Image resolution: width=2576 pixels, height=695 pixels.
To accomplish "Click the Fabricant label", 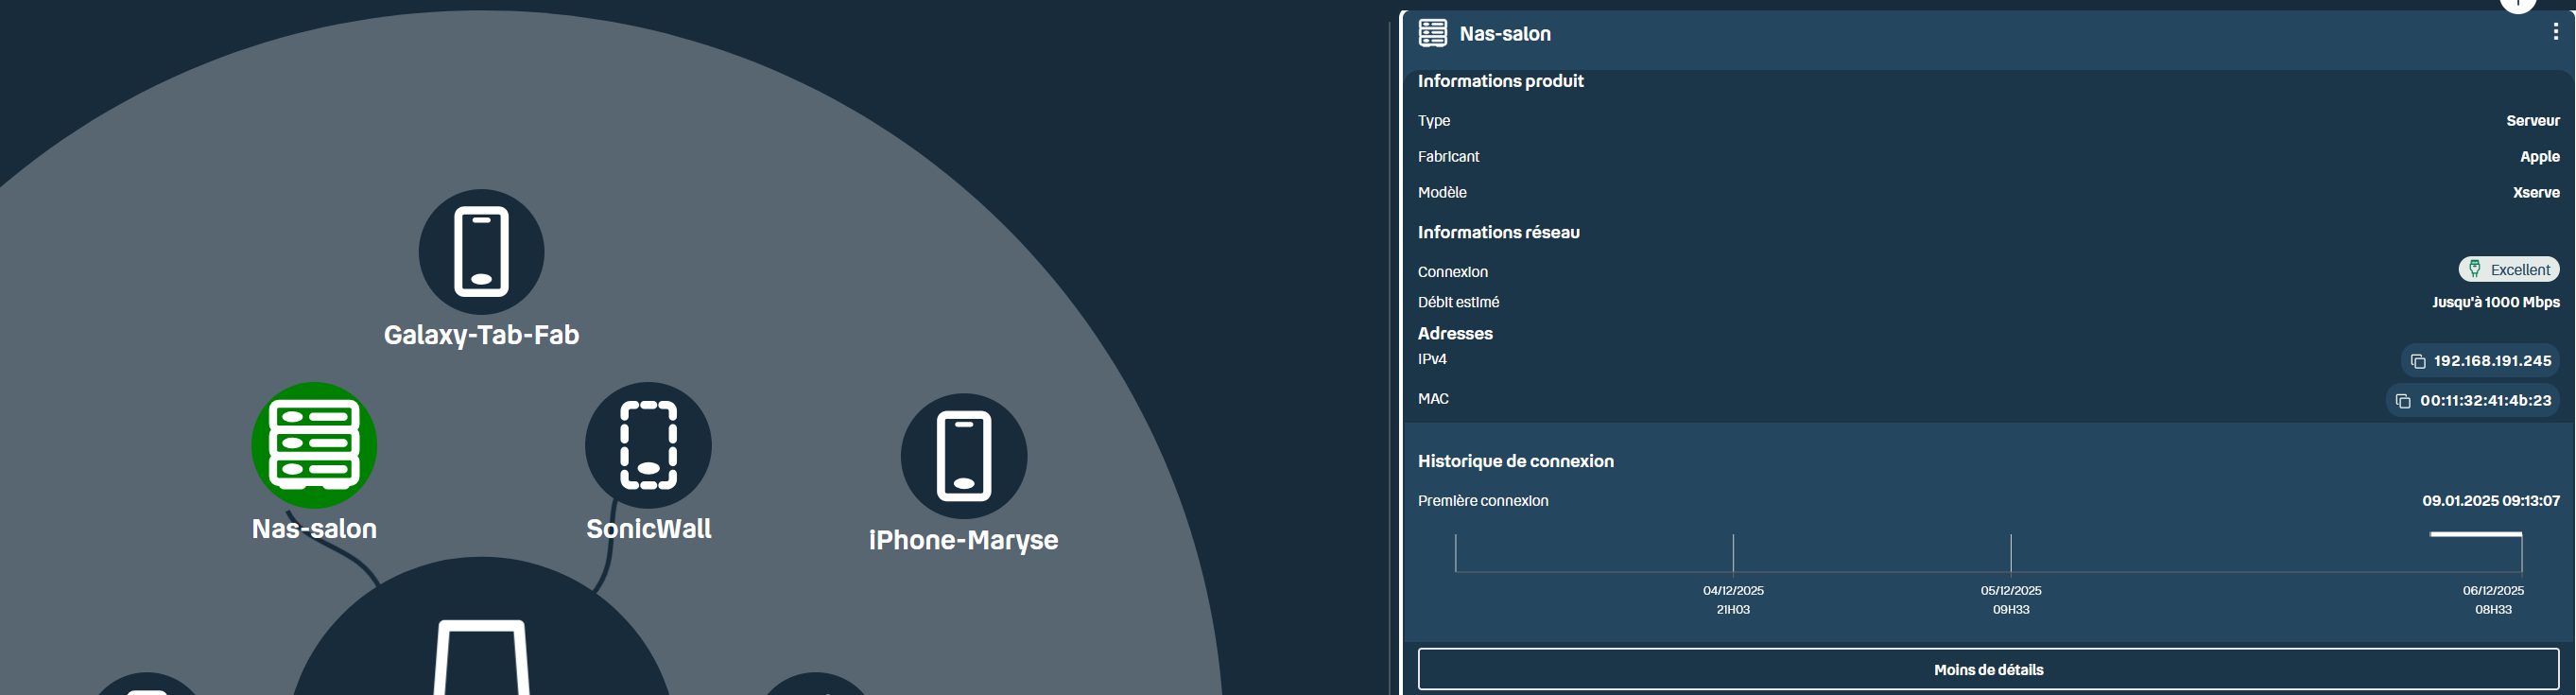I will pyautogui.click(x=1448, y=157).
